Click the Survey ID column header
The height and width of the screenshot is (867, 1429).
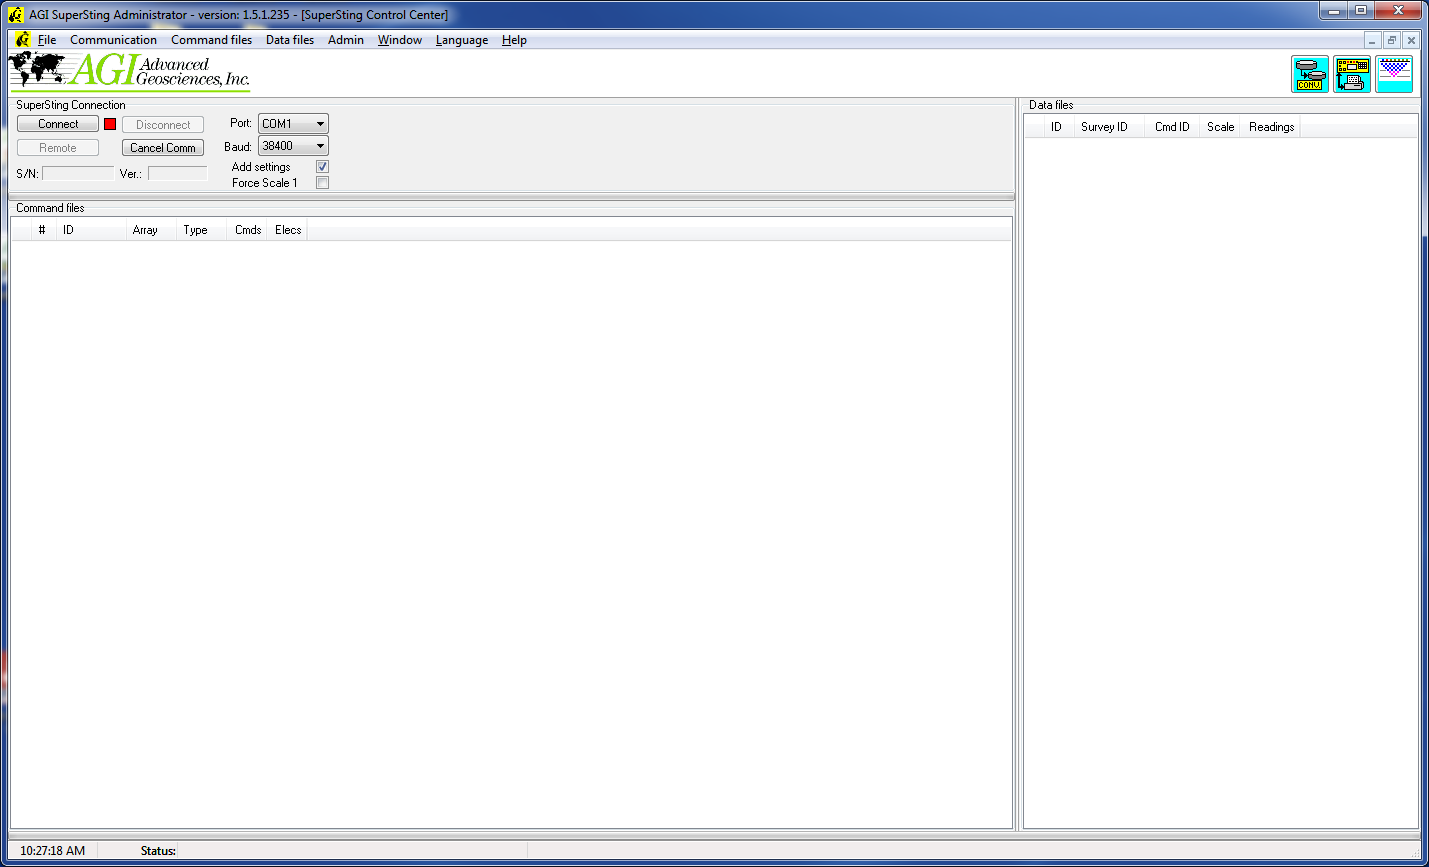[1108, 127]
